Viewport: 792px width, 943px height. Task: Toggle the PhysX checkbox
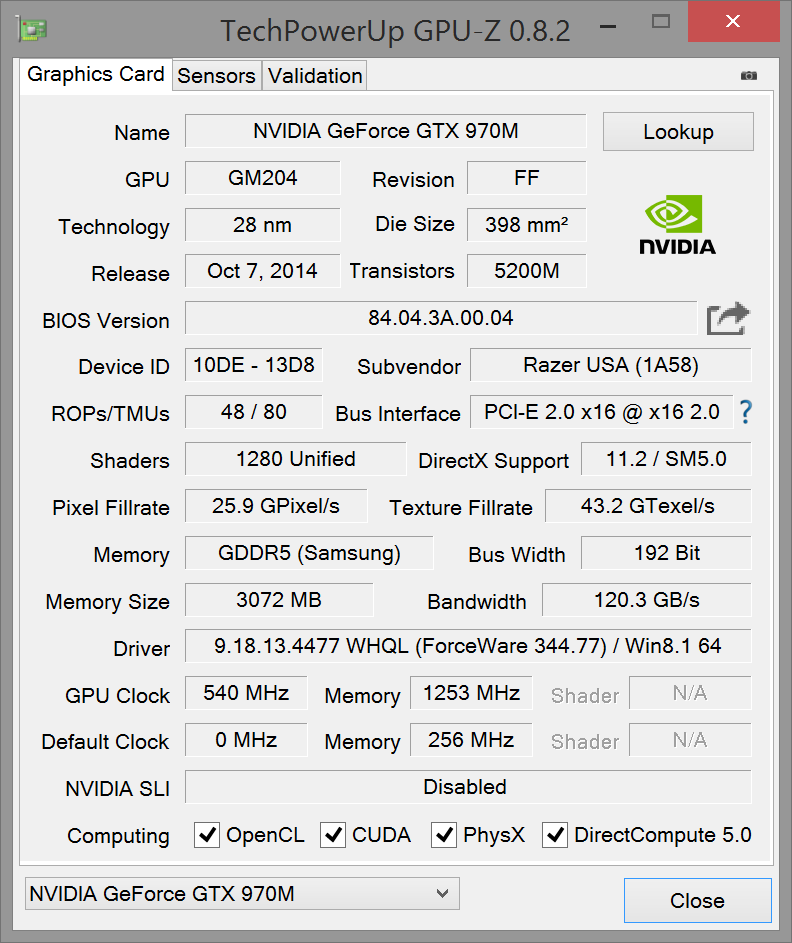pos(444,835)
